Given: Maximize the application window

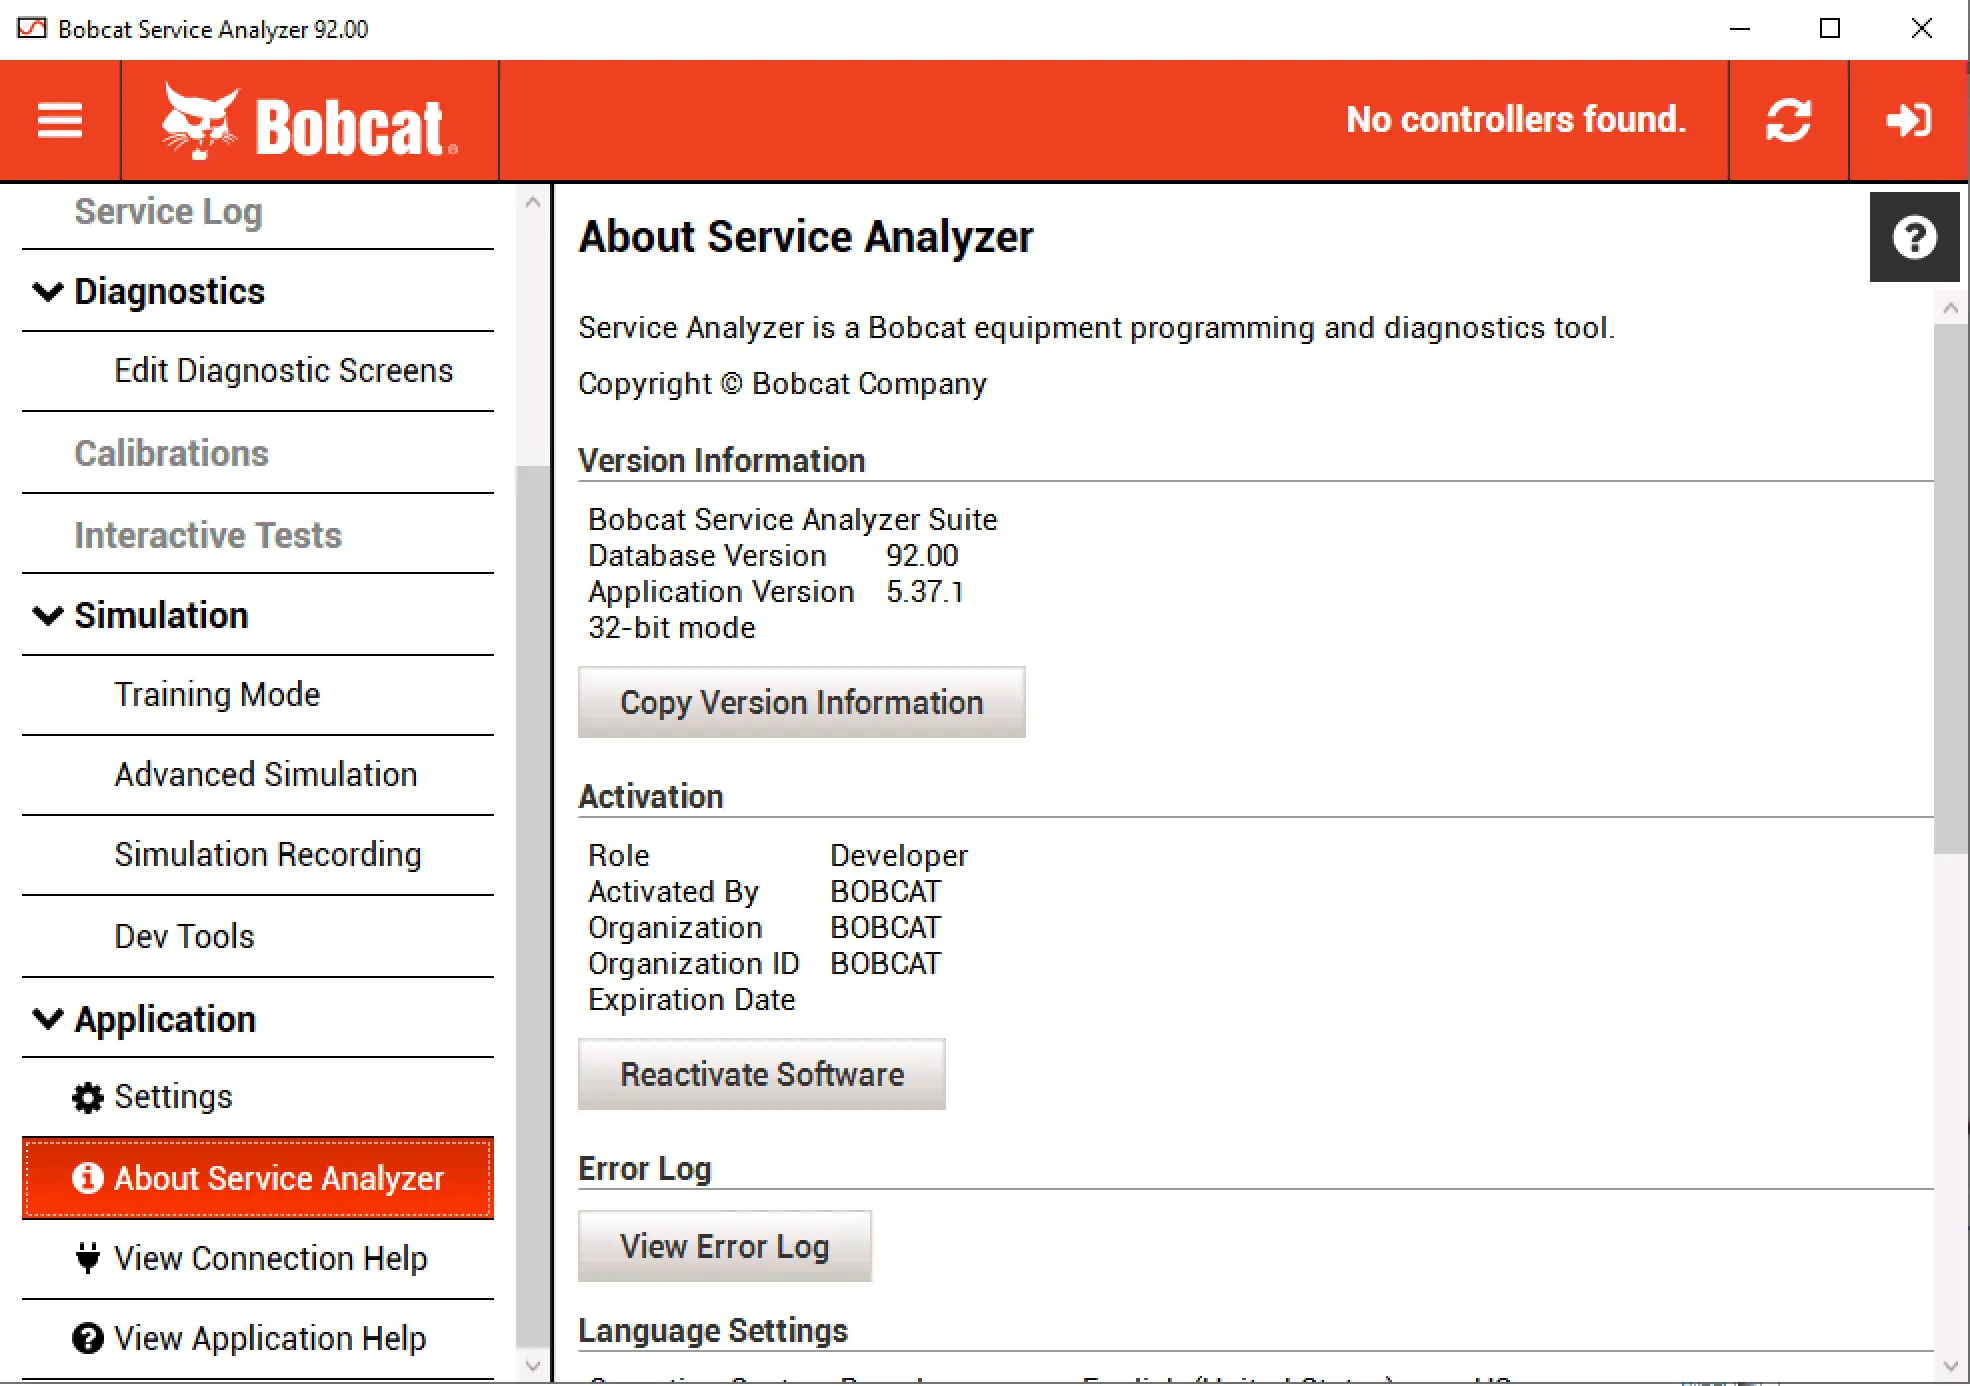Looking at the screenshot, I should (x=1829, y=28).
